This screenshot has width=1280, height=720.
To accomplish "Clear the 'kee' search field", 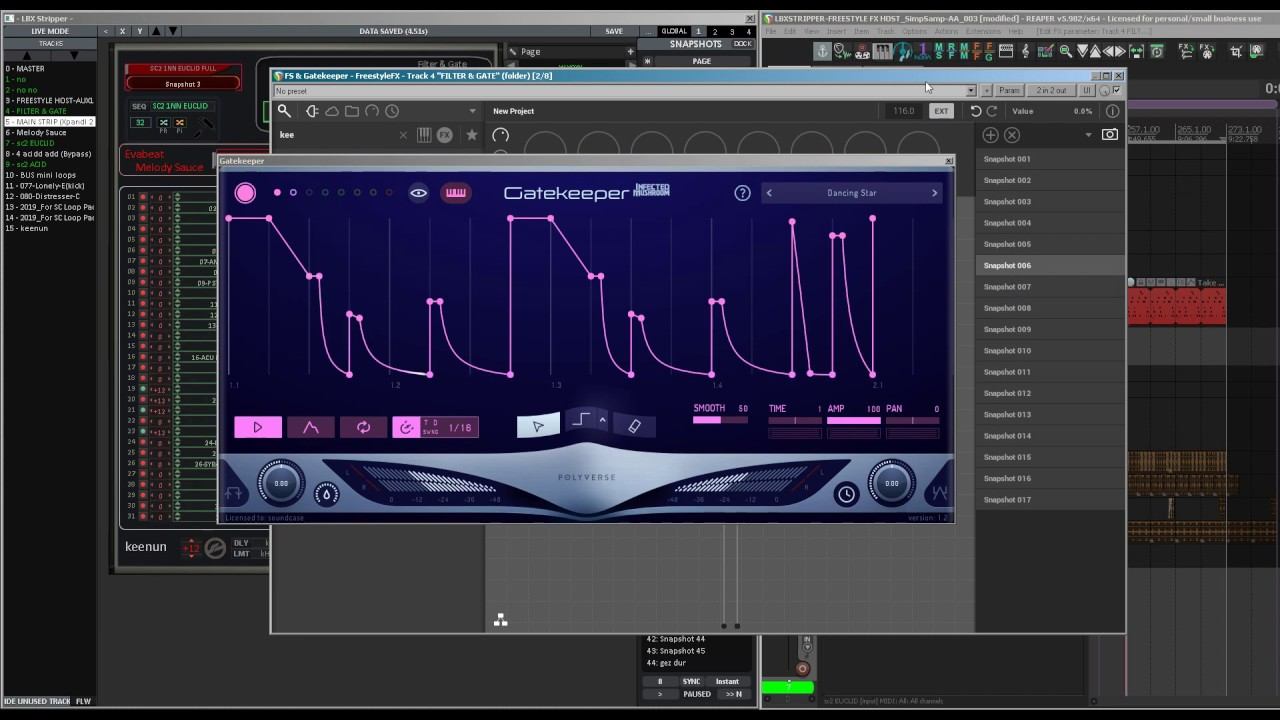I will point(404,135).
